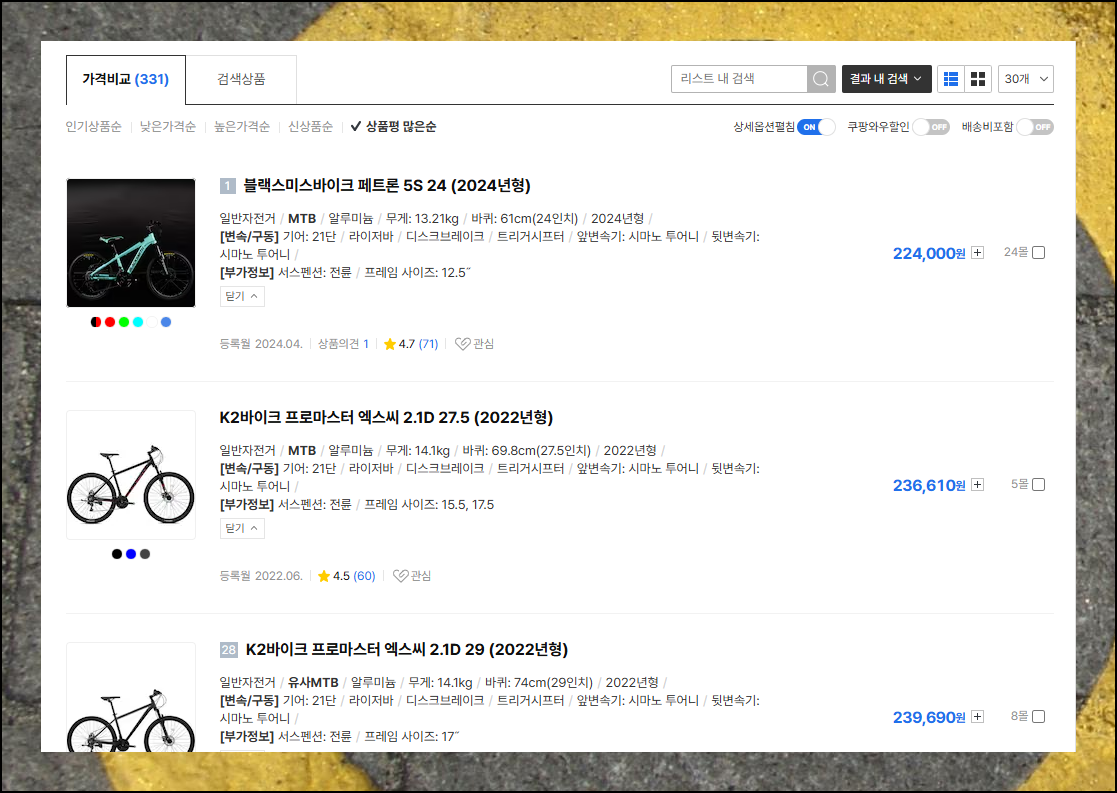The width and height of the screenshot is (1117, 793).
Task: Expand price list plus for 224,000원
Action: (977, 253)
